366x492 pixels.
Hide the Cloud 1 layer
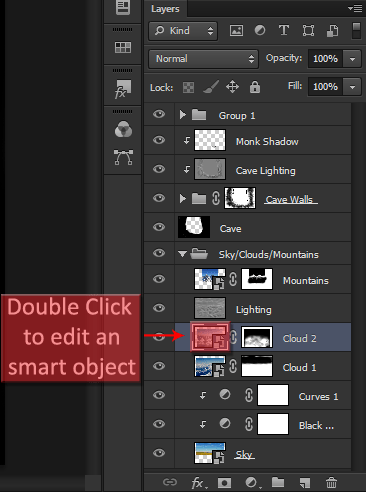click(159, 366)
